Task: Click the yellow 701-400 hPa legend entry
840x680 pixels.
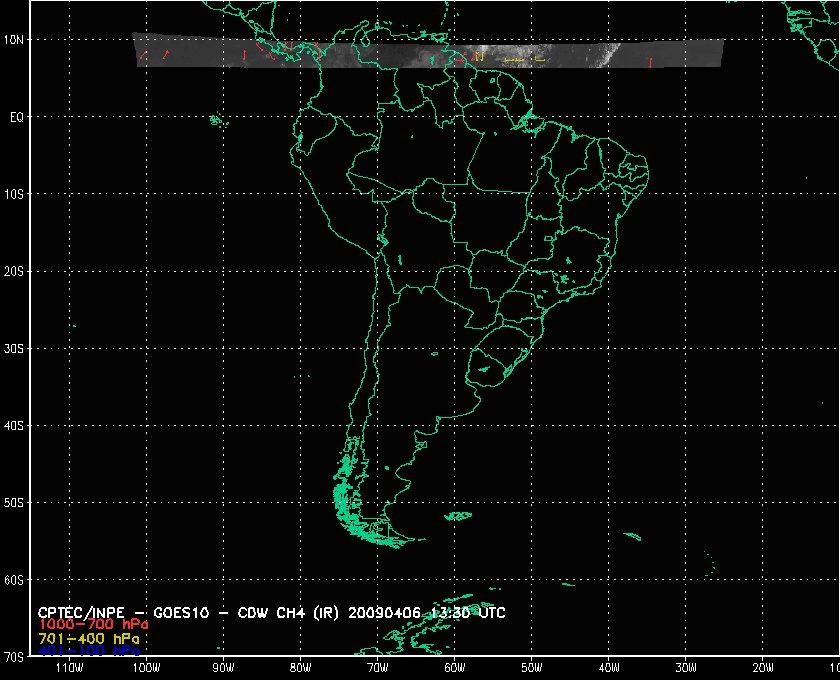Action: (88, 637)
